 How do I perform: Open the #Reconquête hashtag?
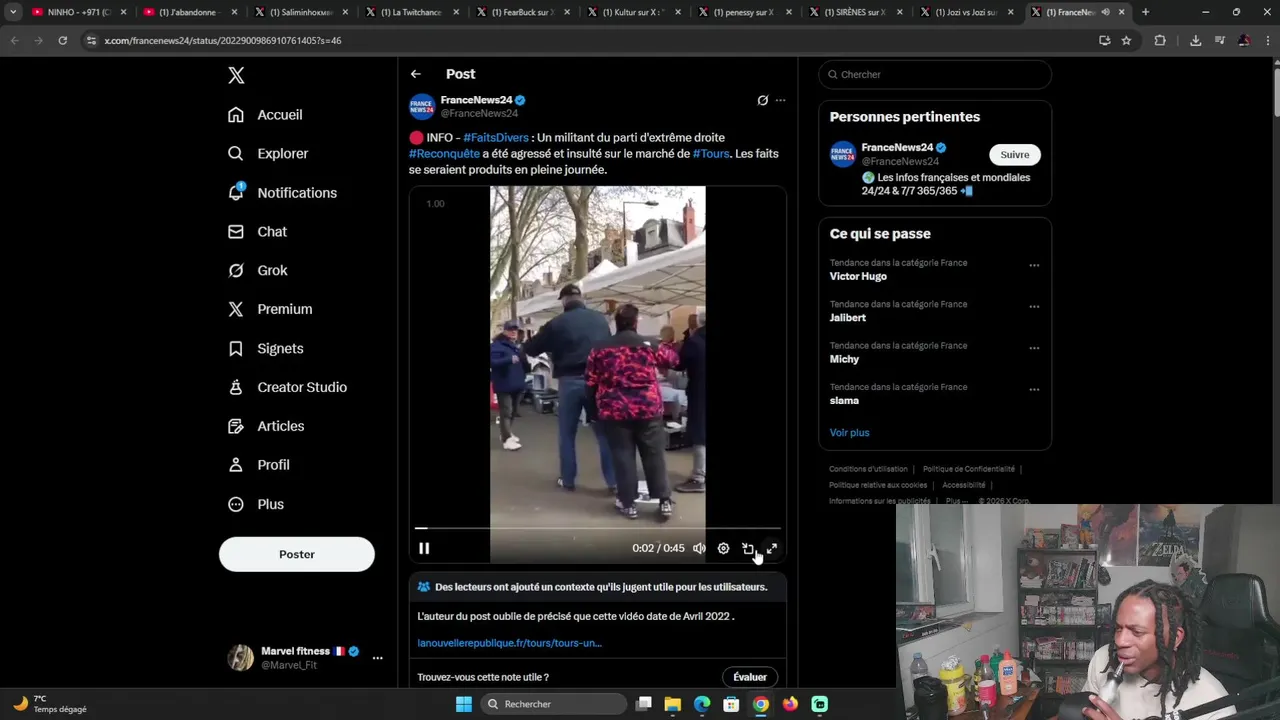tap(444, 154)
